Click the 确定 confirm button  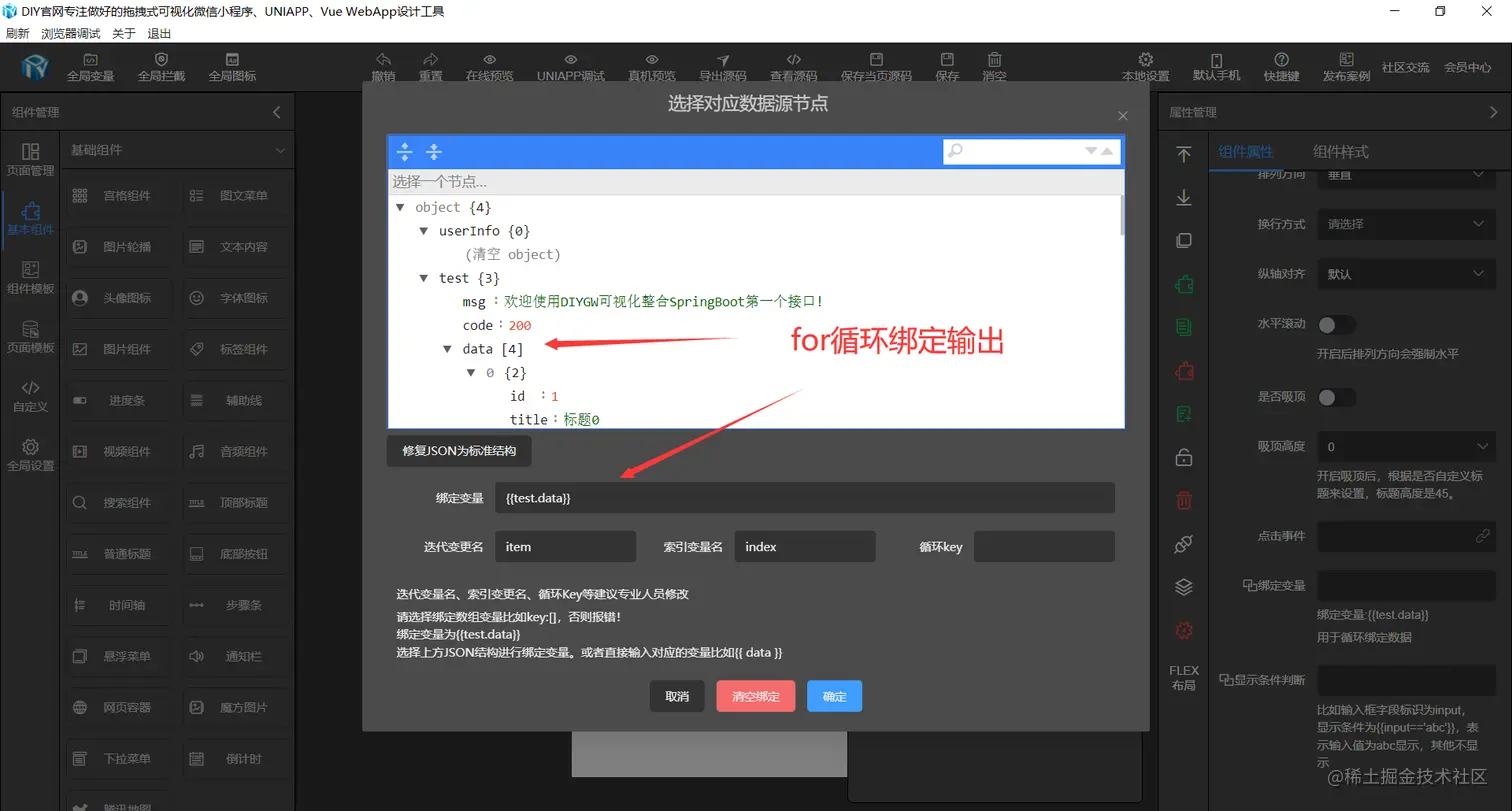pos(834,696)
